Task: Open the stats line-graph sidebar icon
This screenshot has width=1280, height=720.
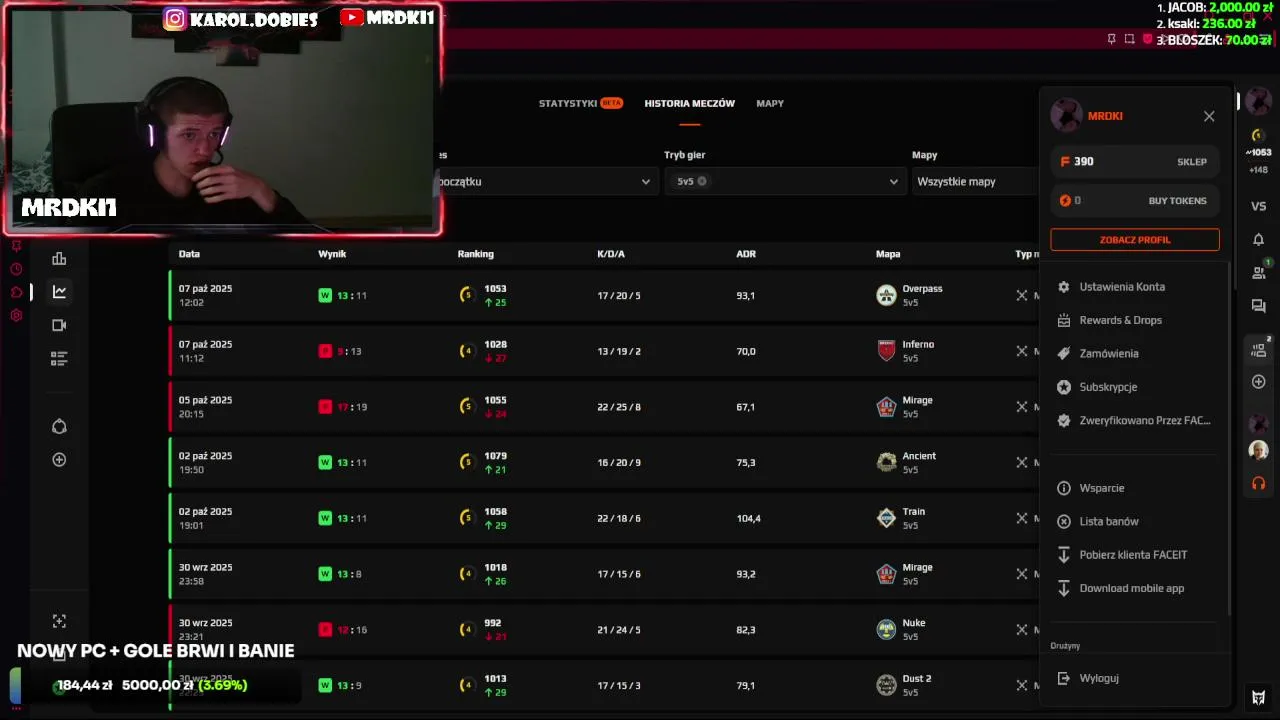Action: coord(59,292)
